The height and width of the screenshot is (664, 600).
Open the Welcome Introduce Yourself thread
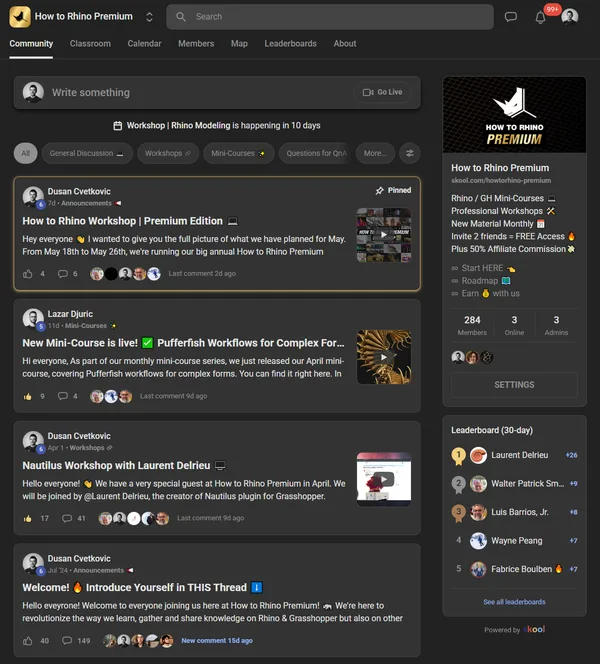point(143,587)
